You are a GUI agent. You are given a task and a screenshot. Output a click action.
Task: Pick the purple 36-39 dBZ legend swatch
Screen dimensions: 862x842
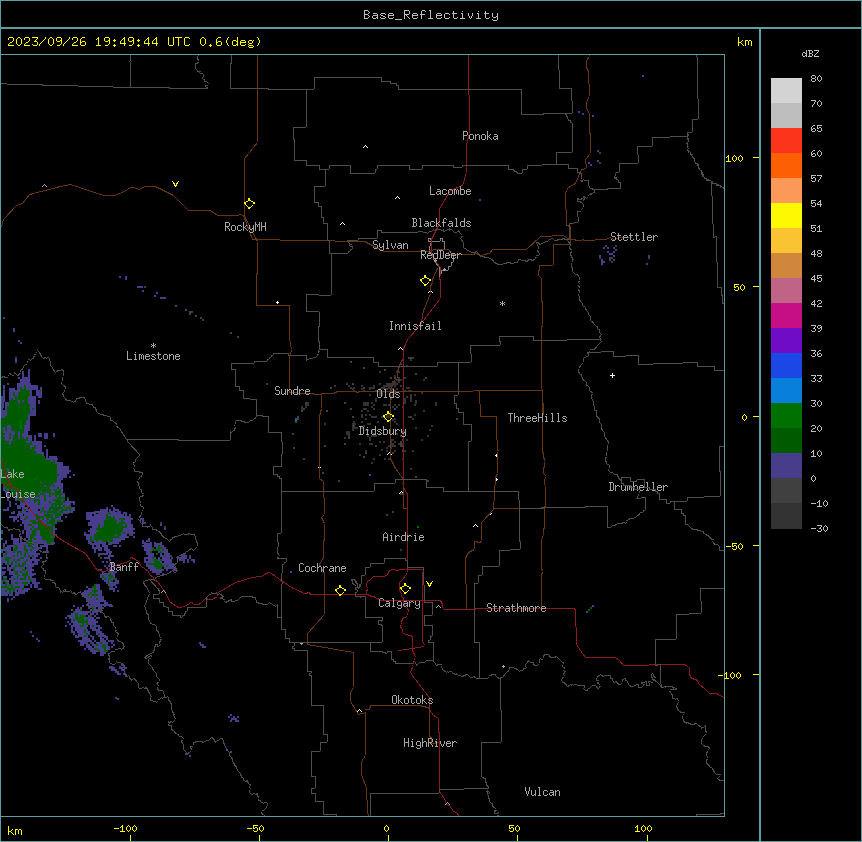pyautogui.click(x=786, y=341)
